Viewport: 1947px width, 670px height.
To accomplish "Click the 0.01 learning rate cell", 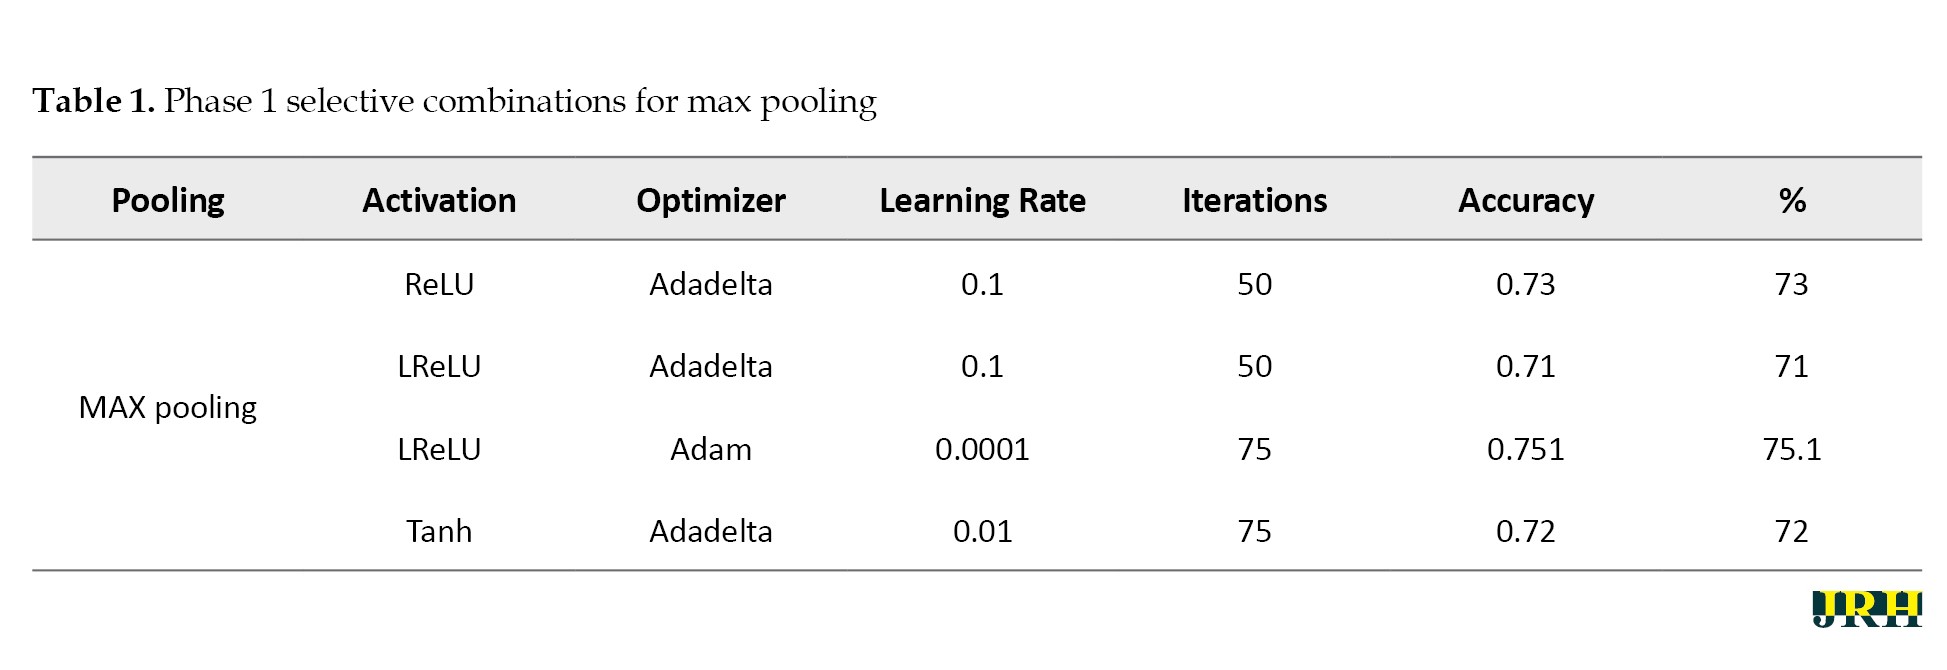I will pyautogui.click(x=982, y=531).
